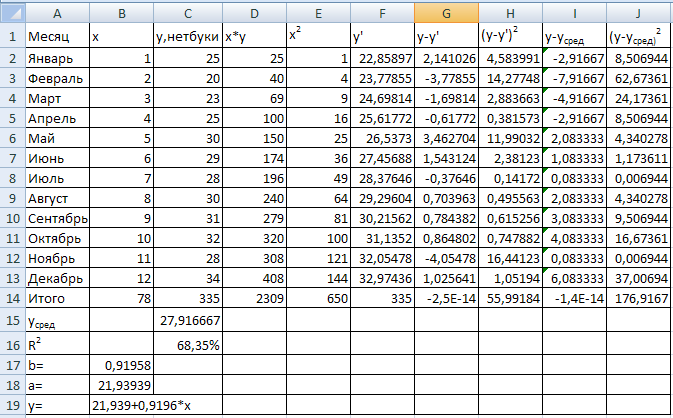Viewport: 673px width, 418px height.
Task: Click value 9,506944
Action: pyautogui.click(x=638, y=218)
